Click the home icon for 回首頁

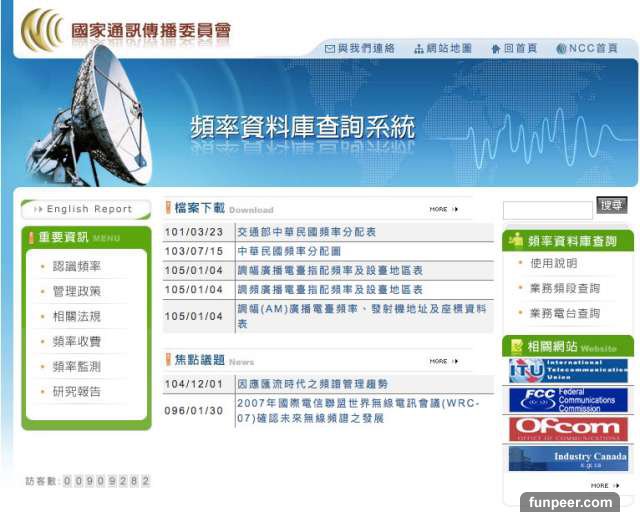[x=496, y=49]
